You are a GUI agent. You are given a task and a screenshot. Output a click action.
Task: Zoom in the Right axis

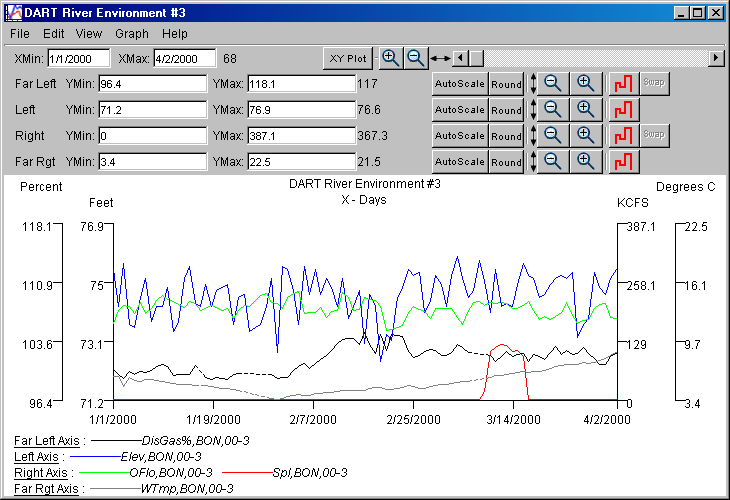point(586,136)
